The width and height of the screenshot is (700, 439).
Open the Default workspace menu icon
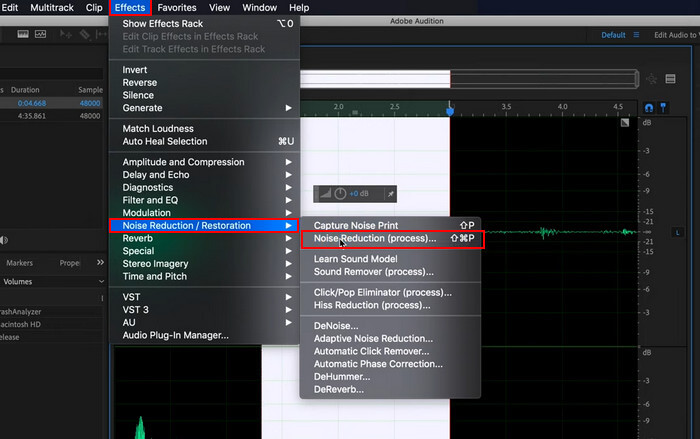pos(636,35)
